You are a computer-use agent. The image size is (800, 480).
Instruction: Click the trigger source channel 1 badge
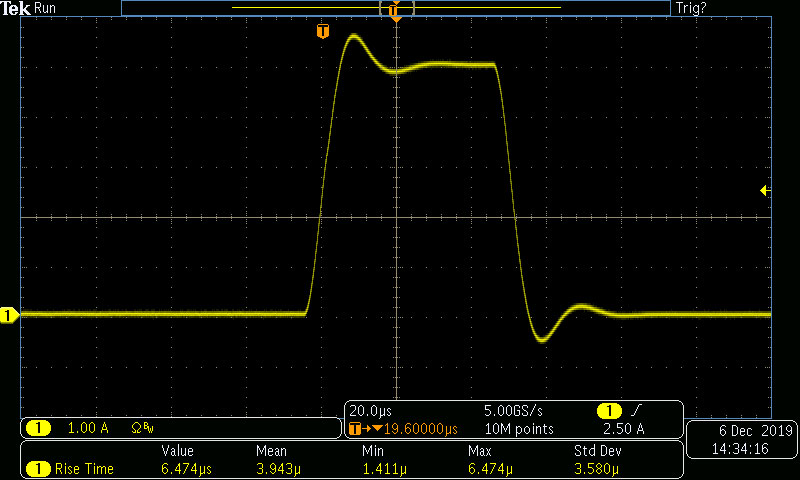[x=609, y=411]
